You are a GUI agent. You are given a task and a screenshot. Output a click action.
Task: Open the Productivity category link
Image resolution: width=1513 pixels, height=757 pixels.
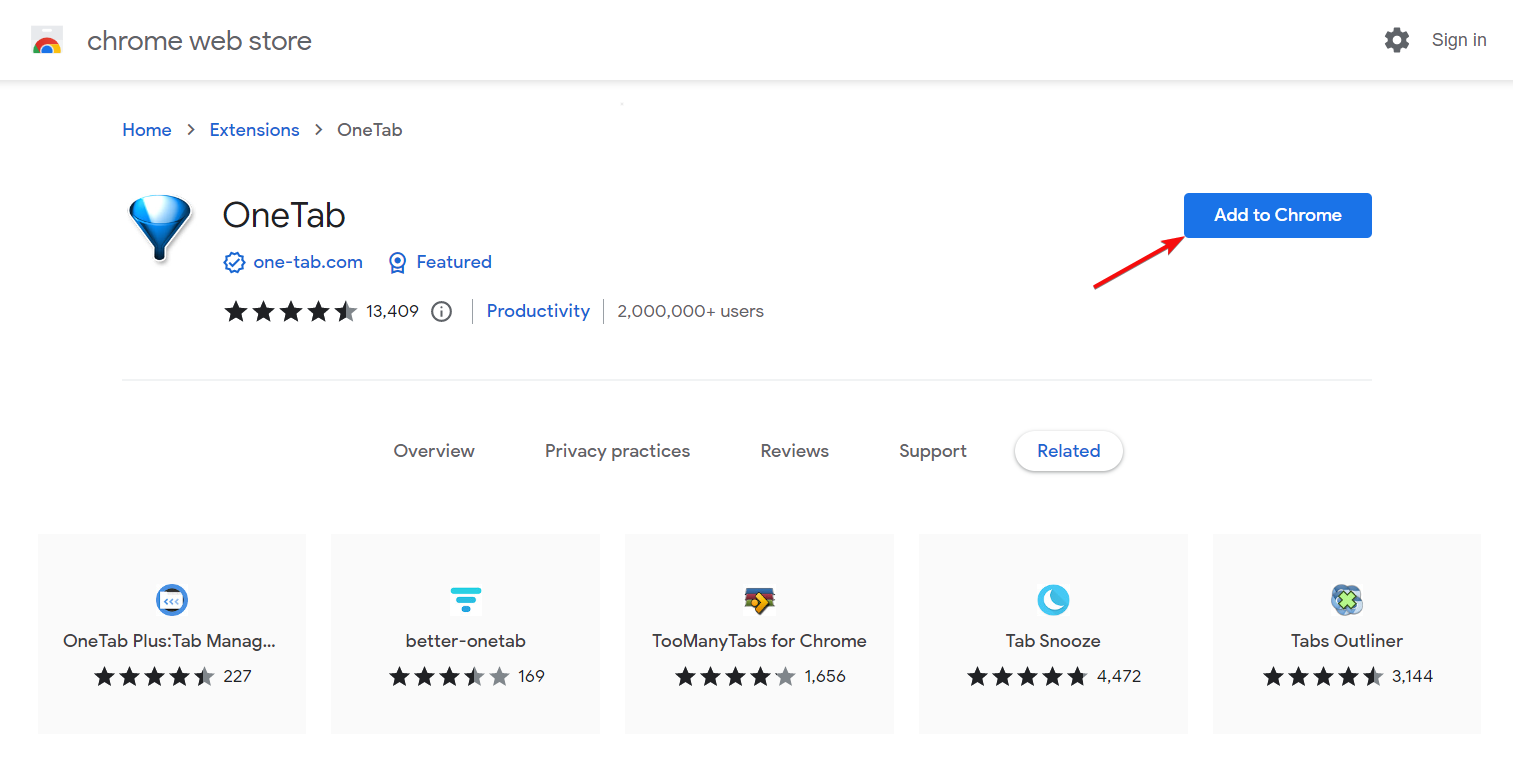(538, 311)
